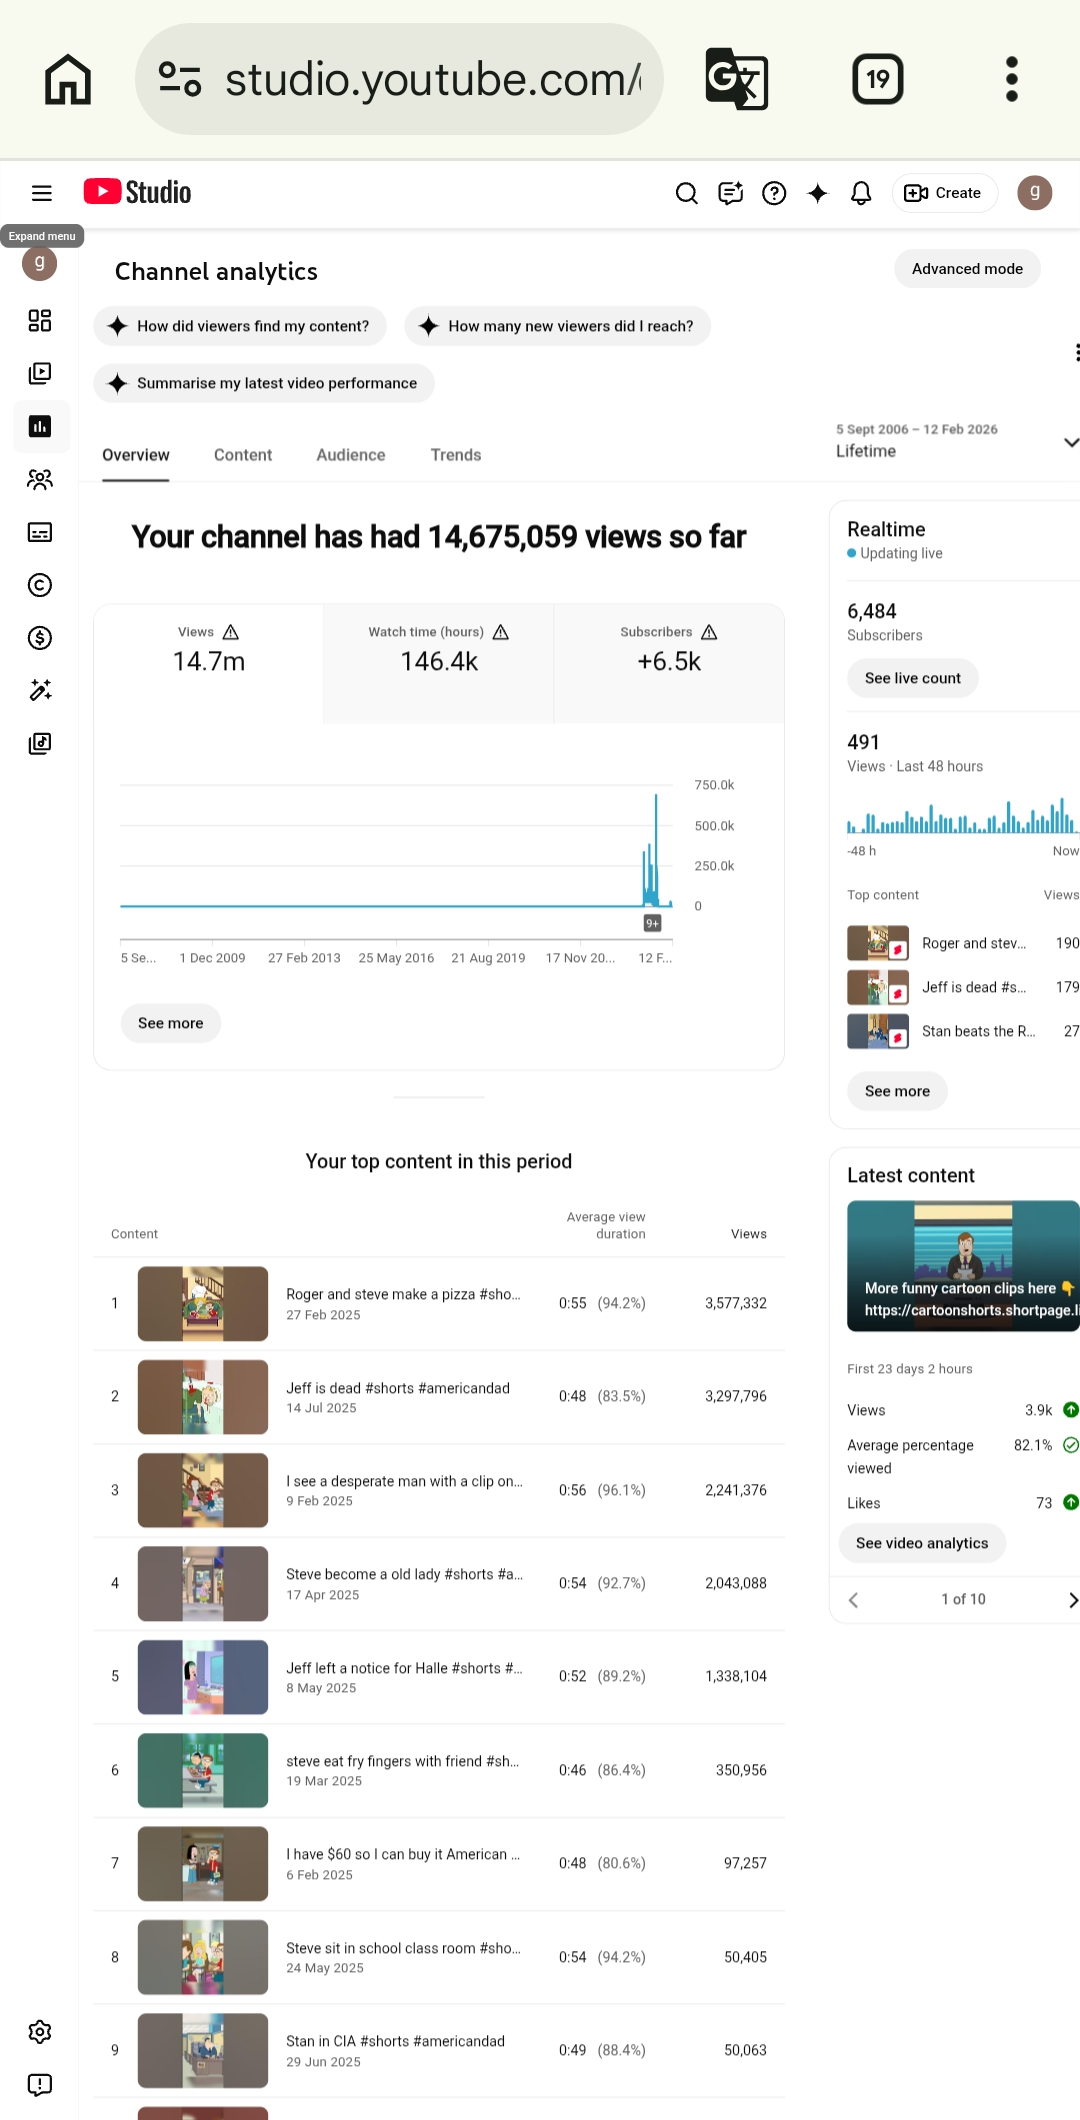Switch to the Trends tab

point(456,455)
